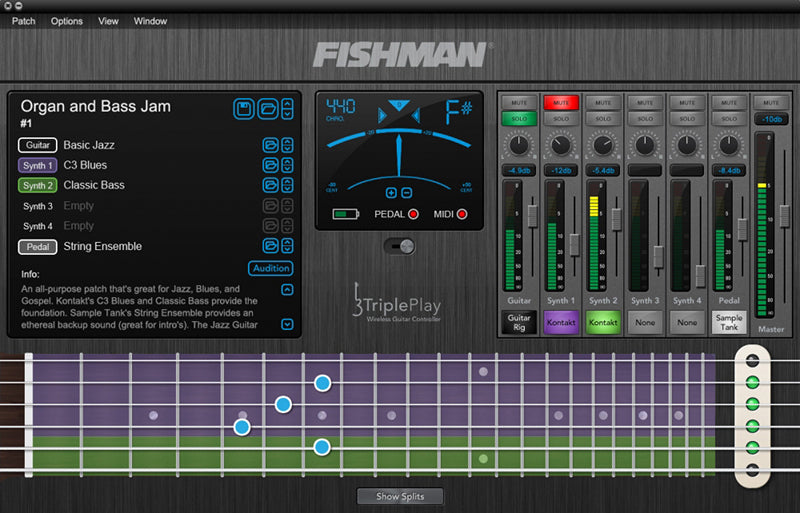This screenshot has width=800, height=513.
Task: Click the tuner minus icon
Action: (405, 193)
